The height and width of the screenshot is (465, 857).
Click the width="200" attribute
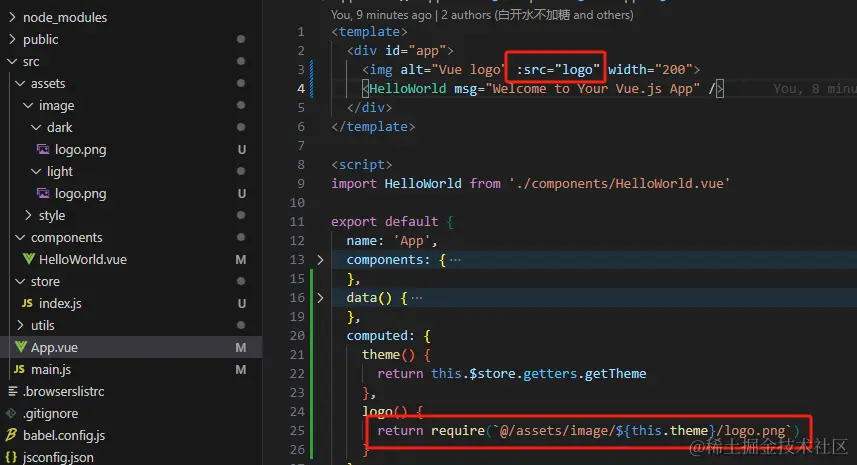[x=650, y=70]
